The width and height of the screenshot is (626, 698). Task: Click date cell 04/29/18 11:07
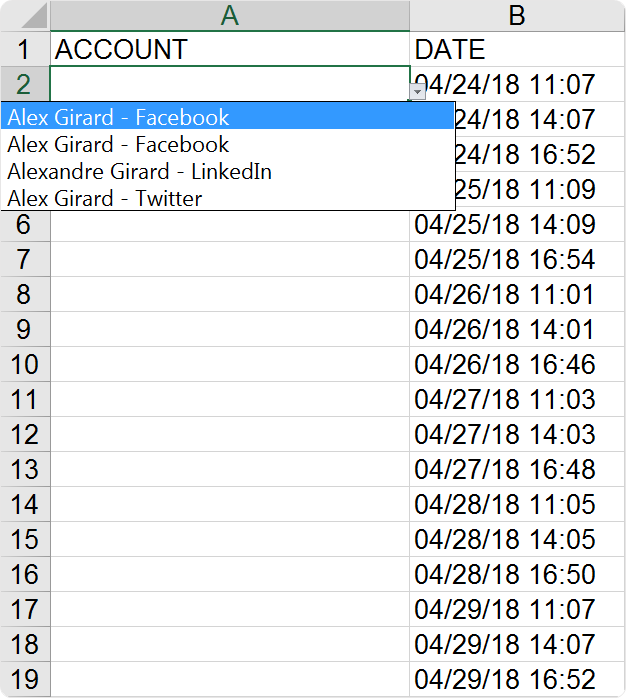click(517, 609)
